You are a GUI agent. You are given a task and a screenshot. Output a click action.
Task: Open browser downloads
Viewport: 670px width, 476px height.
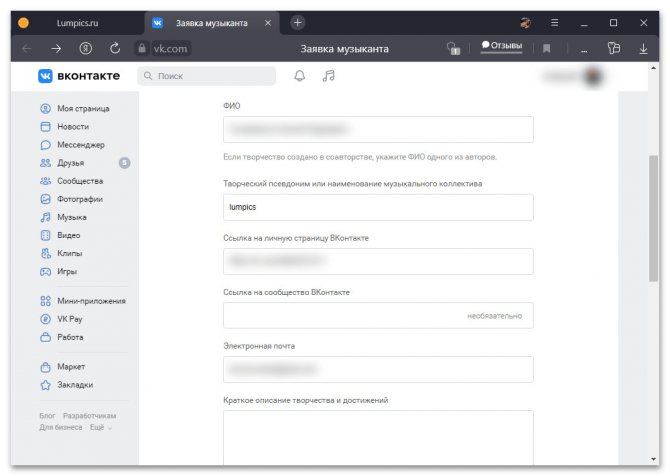pyautogui.click(x=643, y=49)
